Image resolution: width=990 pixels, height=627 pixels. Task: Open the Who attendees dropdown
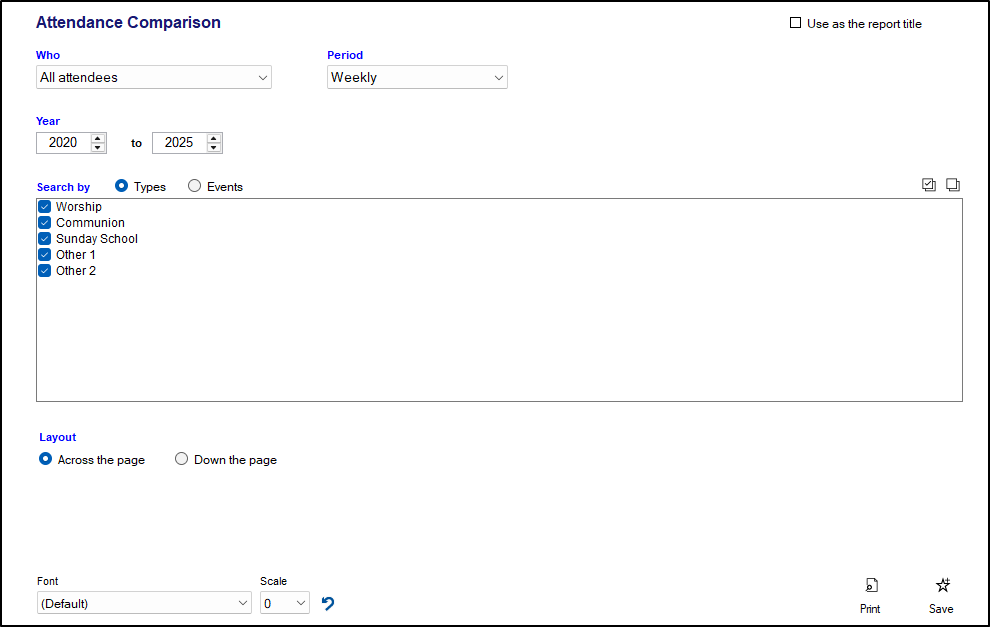[x=154, y=78]
